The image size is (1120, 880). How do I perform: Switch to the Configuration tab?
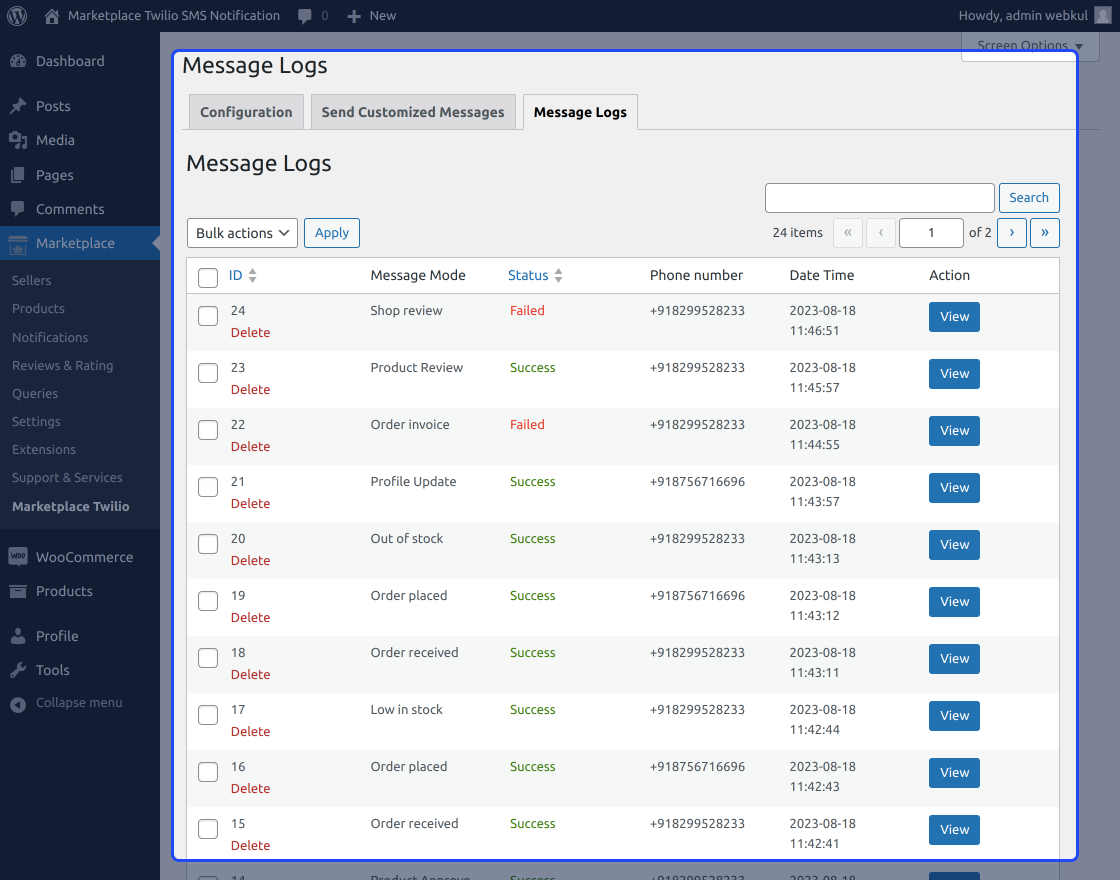click(x=245, y=111)
